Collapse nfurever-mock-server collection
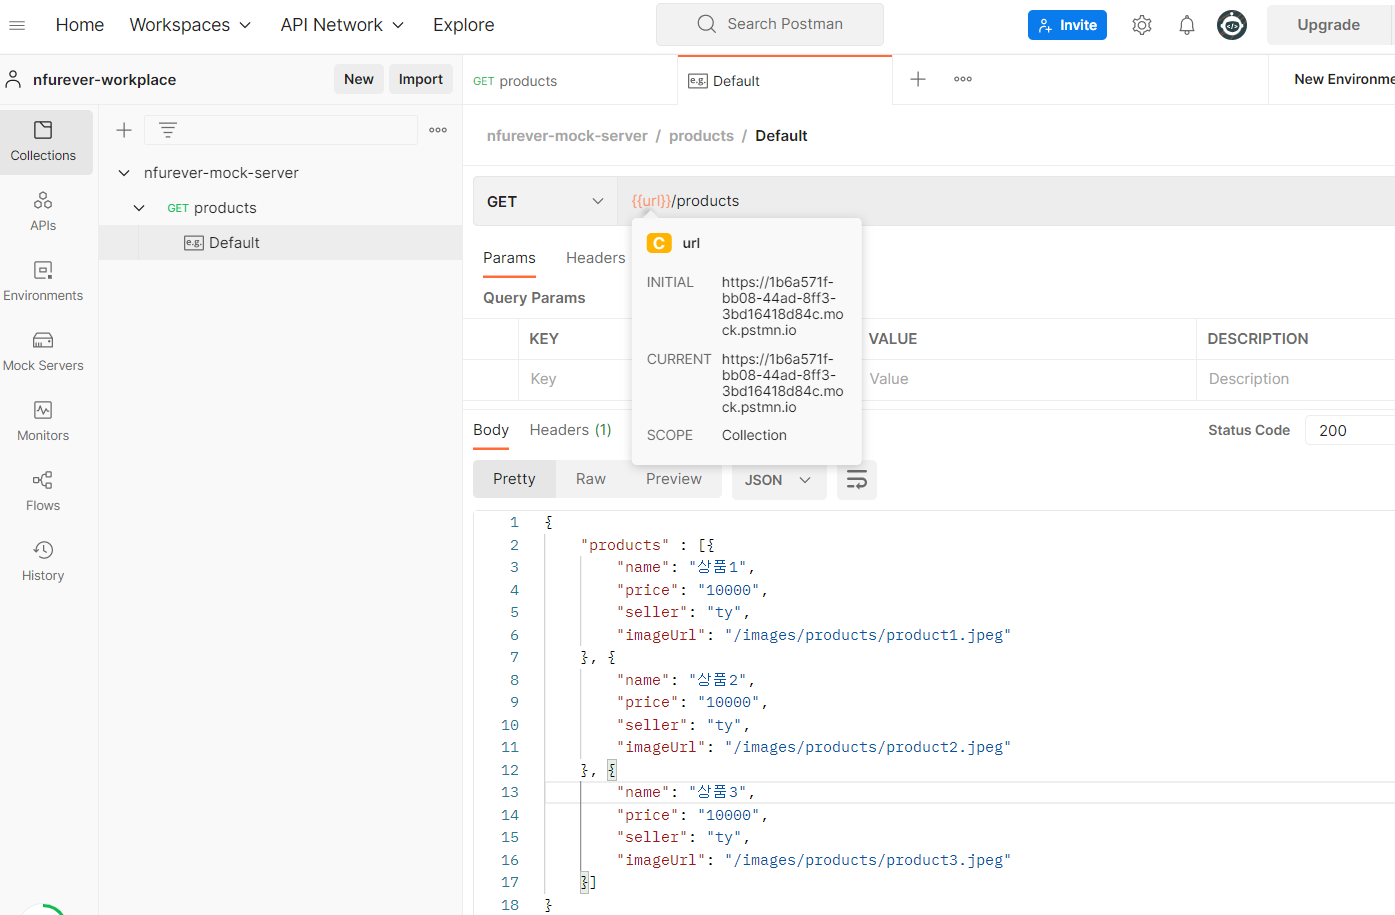Screen dimensions: 1395x915 [124, 173]
